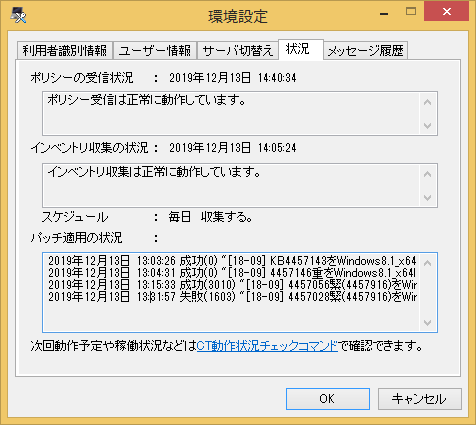Click down arrow in inventory status box scrollbar
This screenshot has width=476, height=425.
click(428, 198)
